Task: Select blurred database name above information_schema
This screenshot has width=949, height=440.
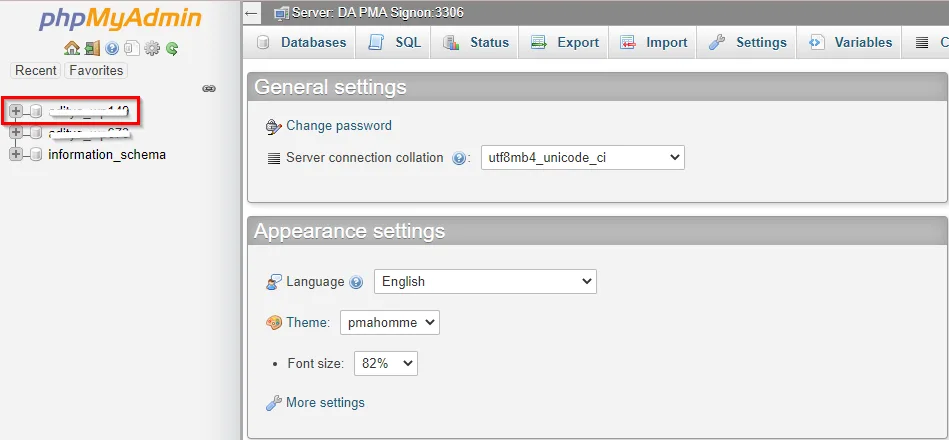Action: coord(89,133)
